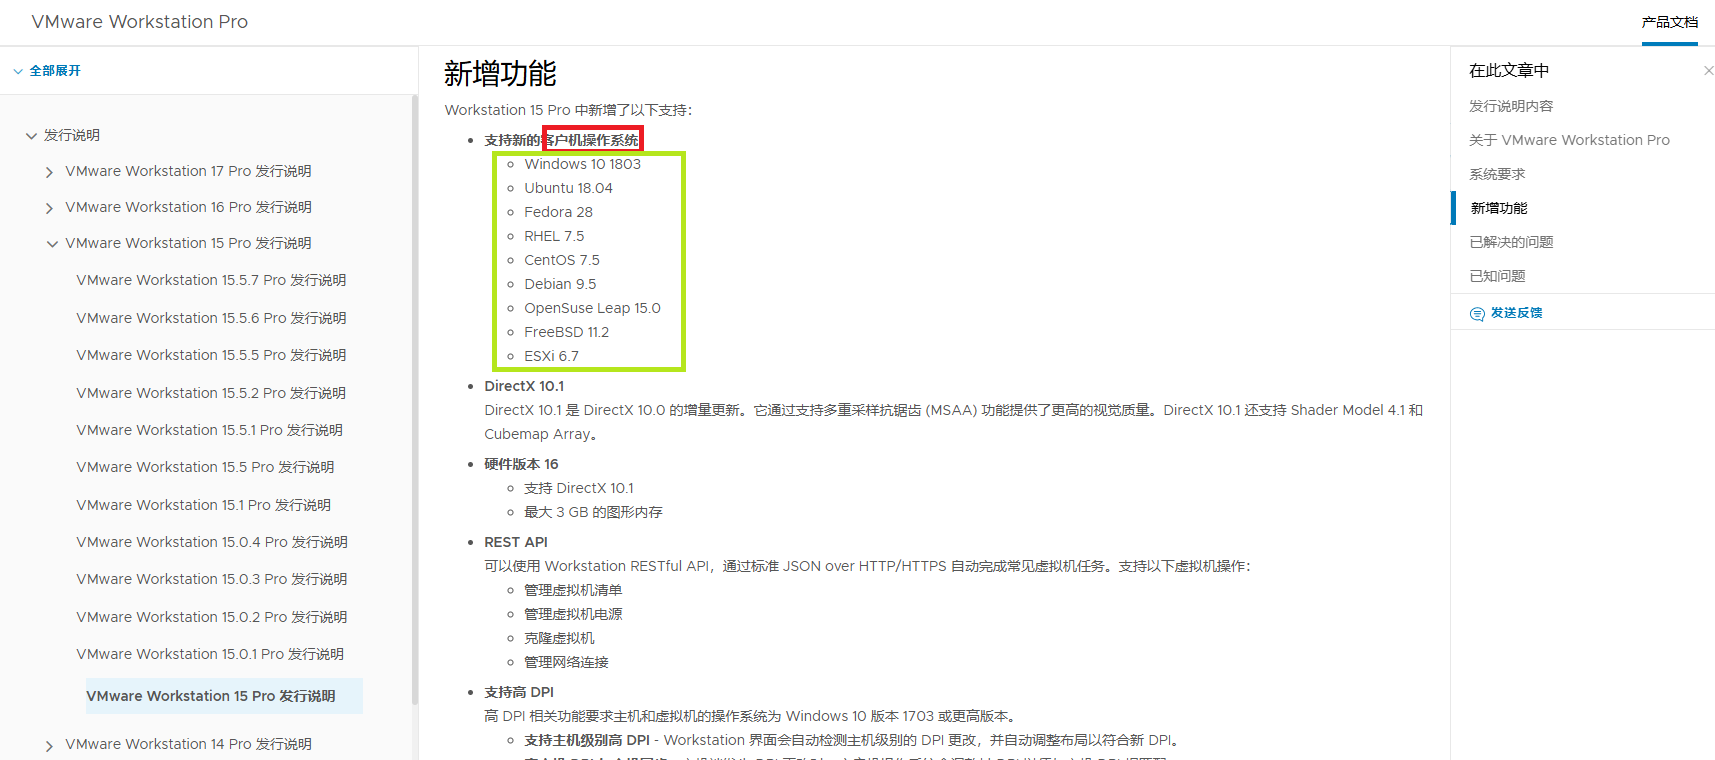The image size is (1715, 760).
Task: Click the Ubuntu 18.04 list item
Action: coord(568,188)
